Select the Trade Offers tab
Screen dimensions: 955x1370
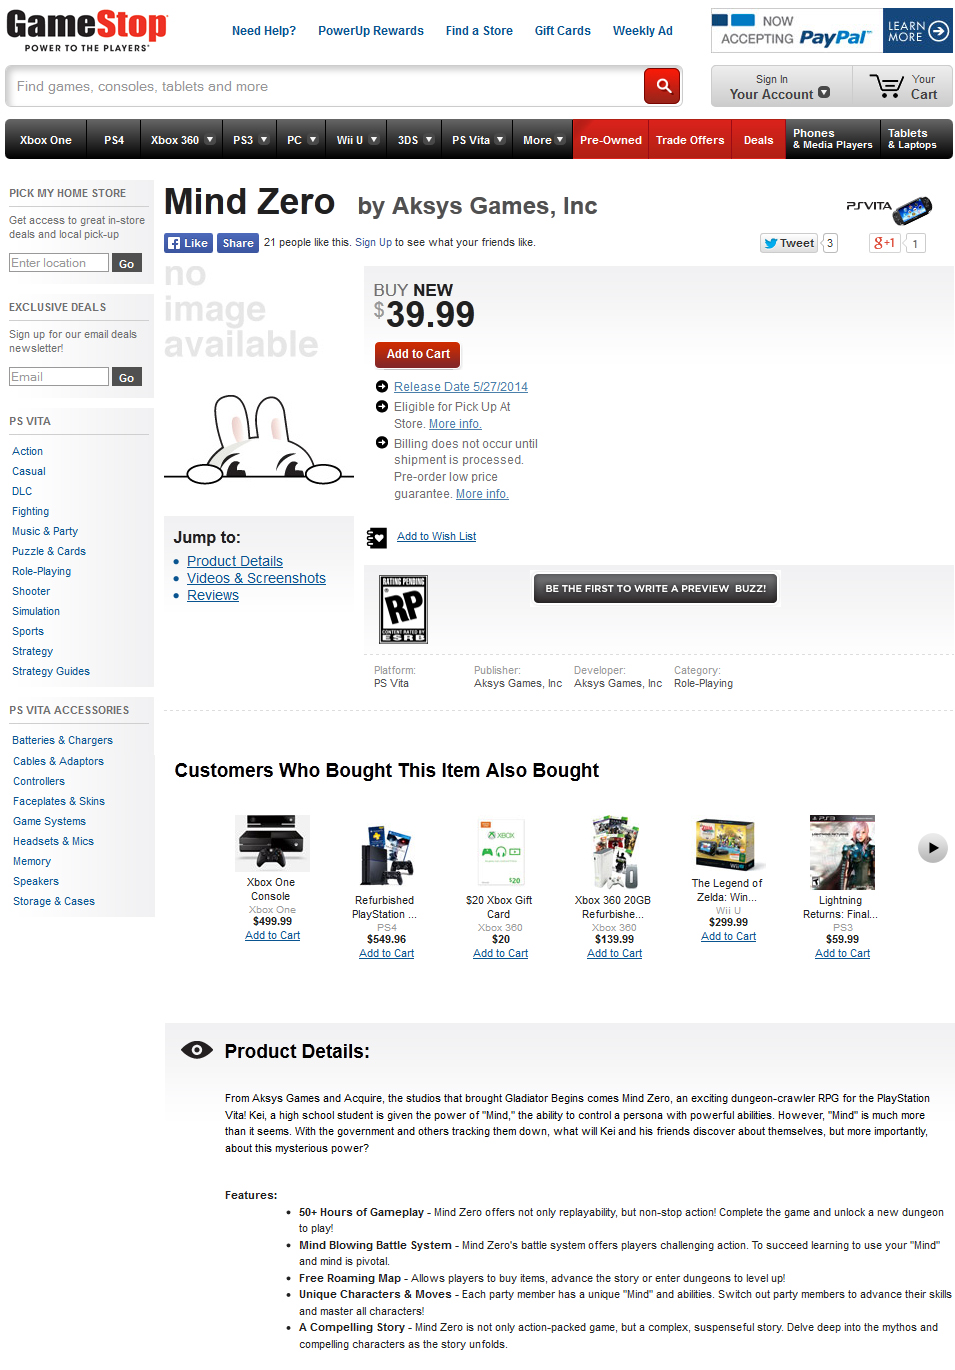coord(690,140)
